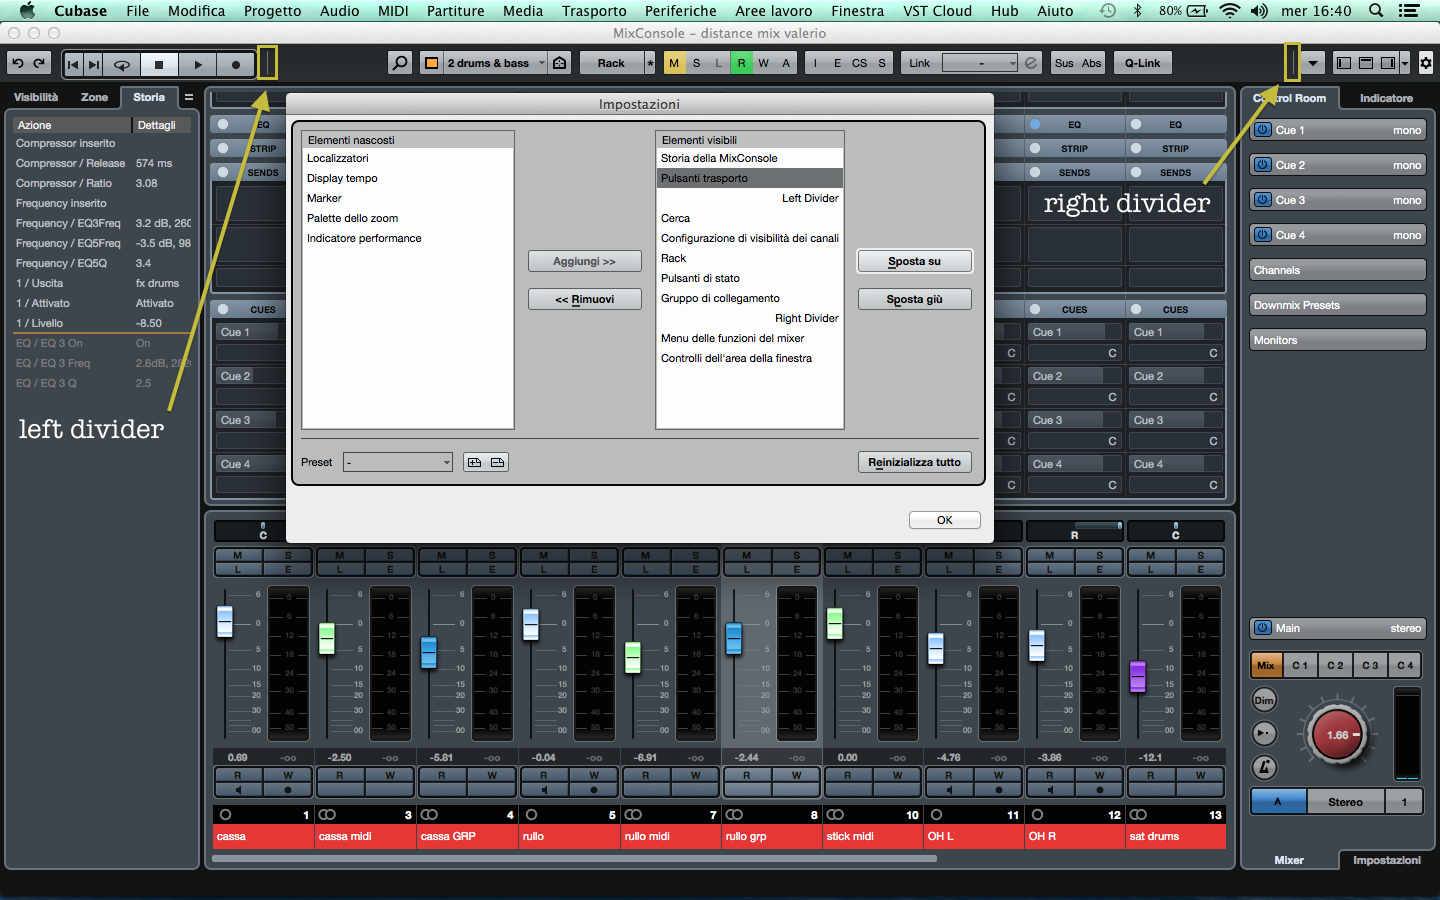Click the Record transport button
Viewport: 1440px width, 900px height.
click(x=236, y=64)
